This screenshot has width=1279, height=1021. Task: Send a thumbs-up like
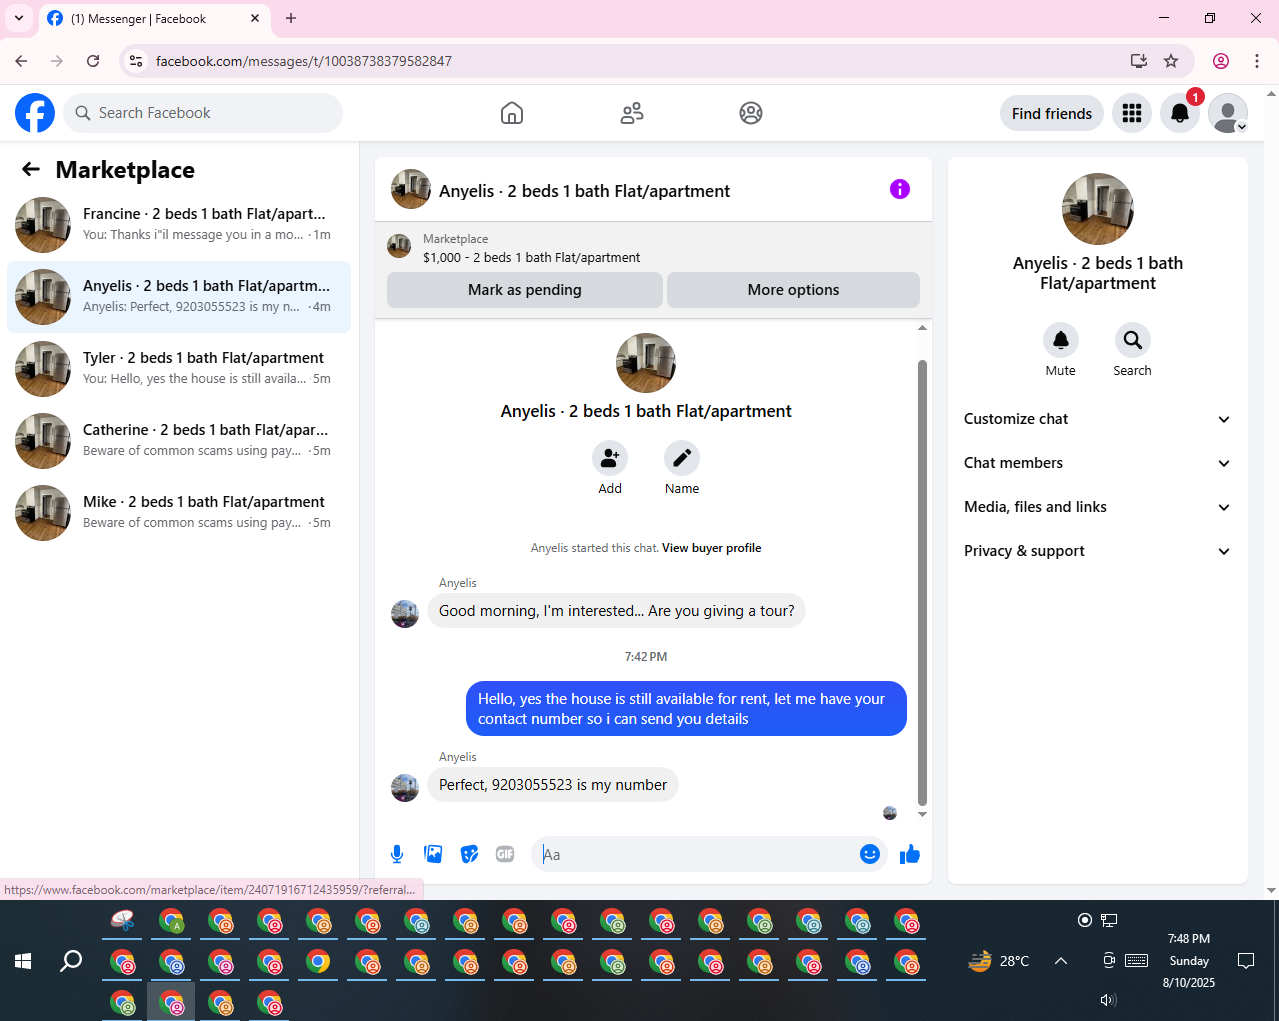tap(910, 854)
